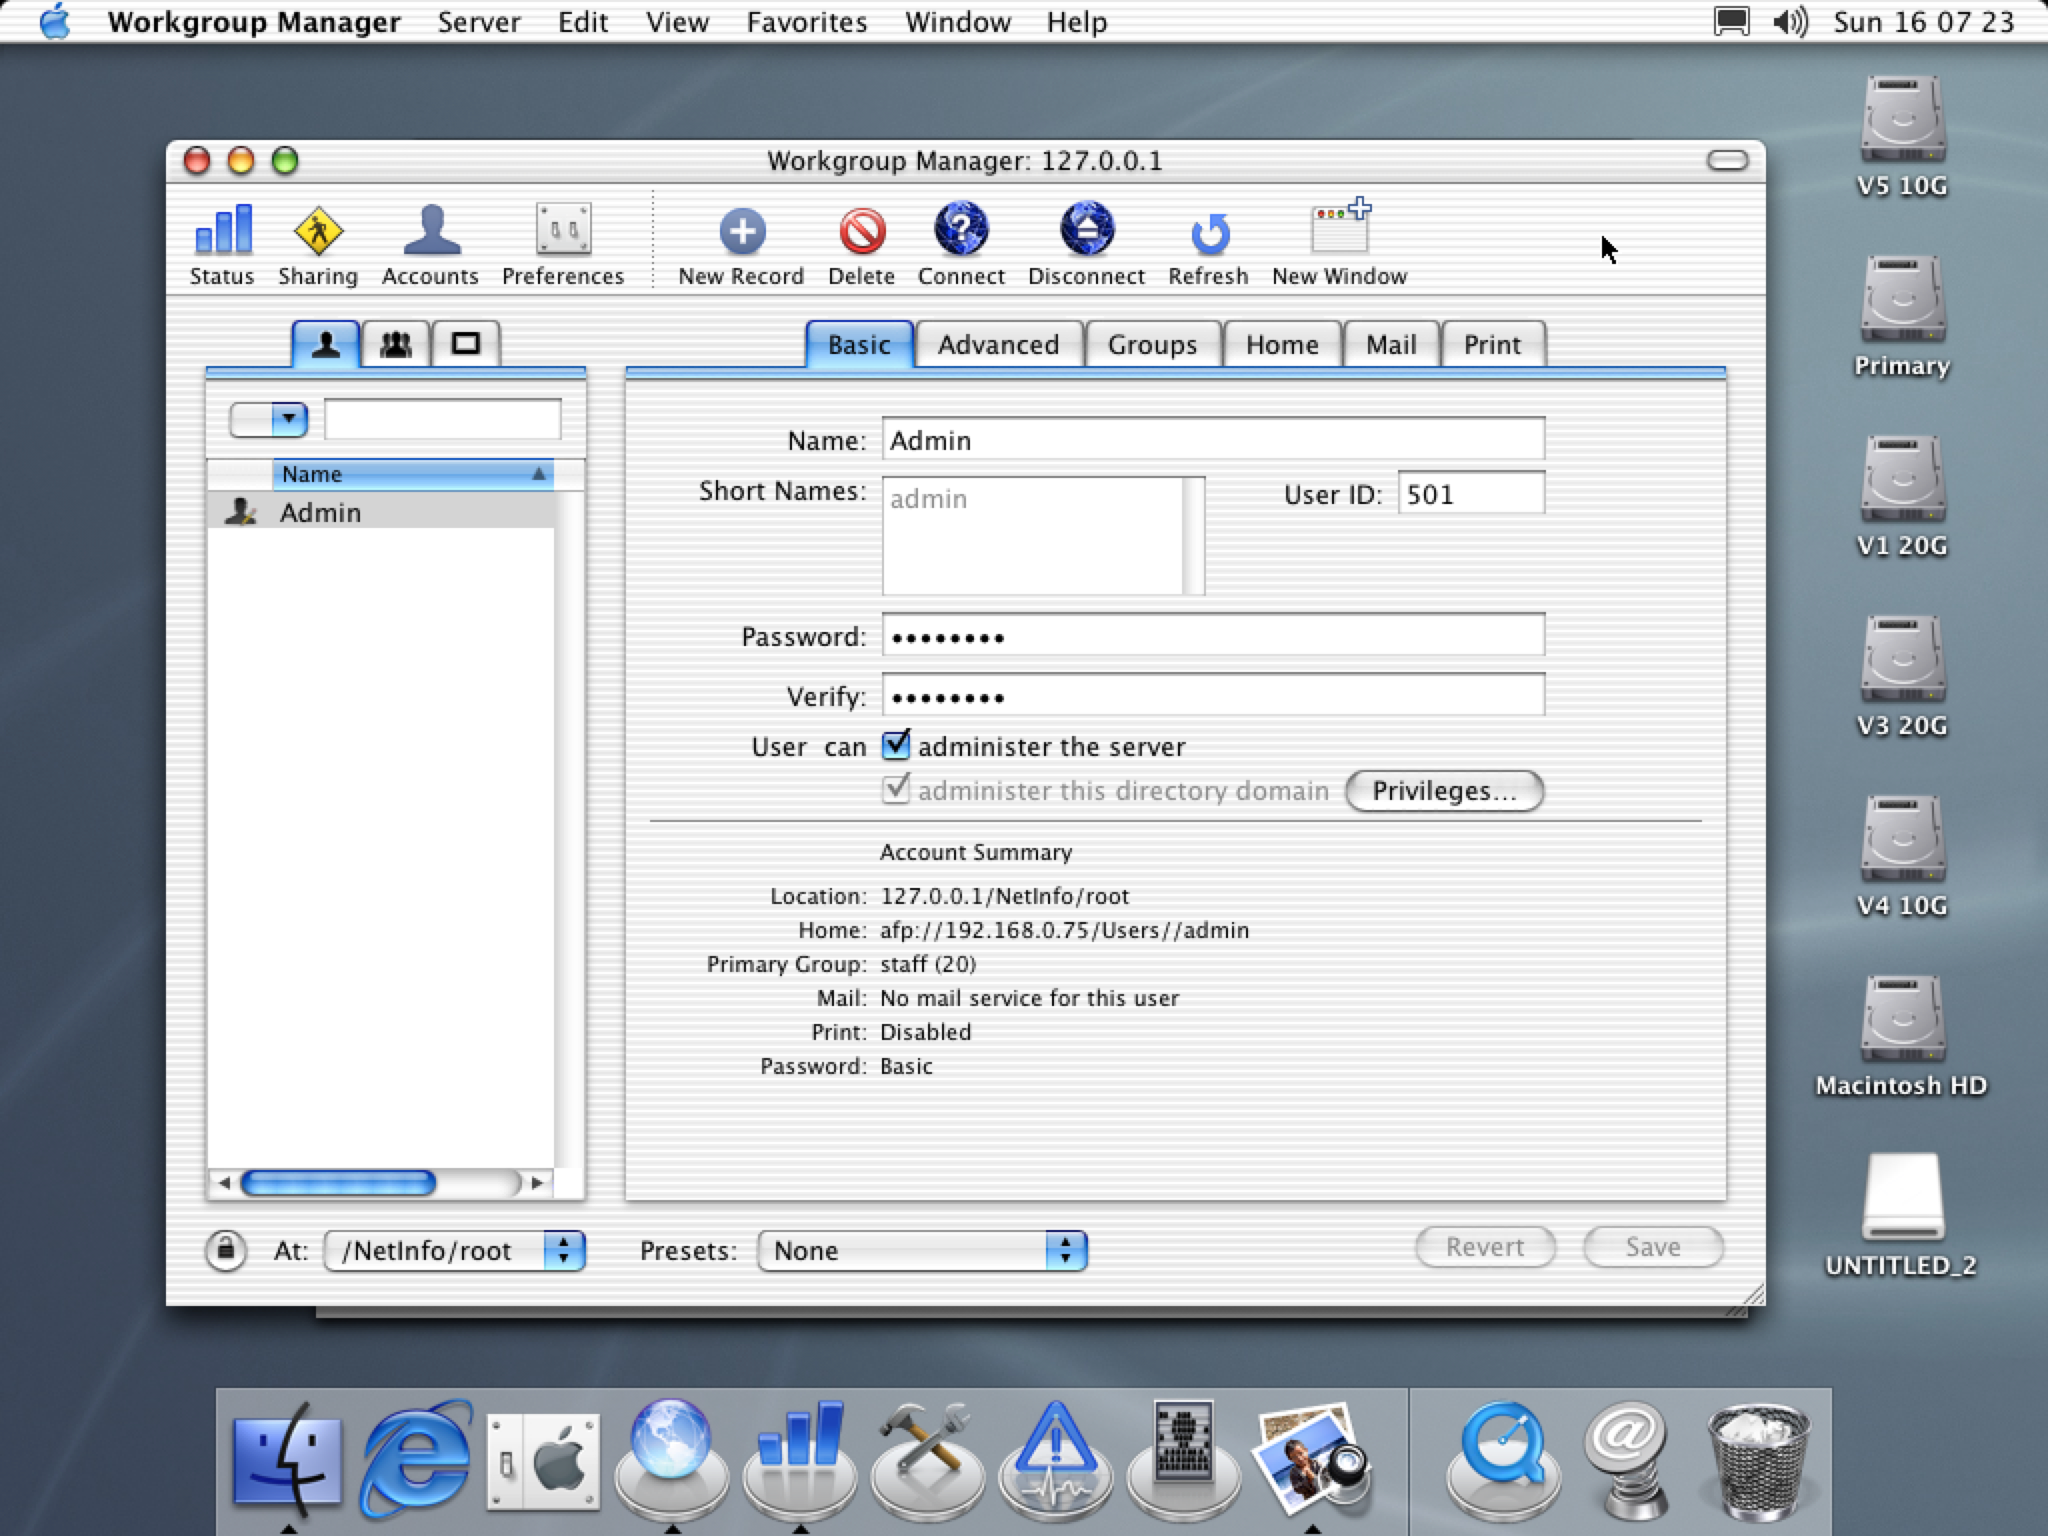Toggle administer the server checkbox
The width and height of the screenshot is (2048, 1536).
(x=896, y=745)
